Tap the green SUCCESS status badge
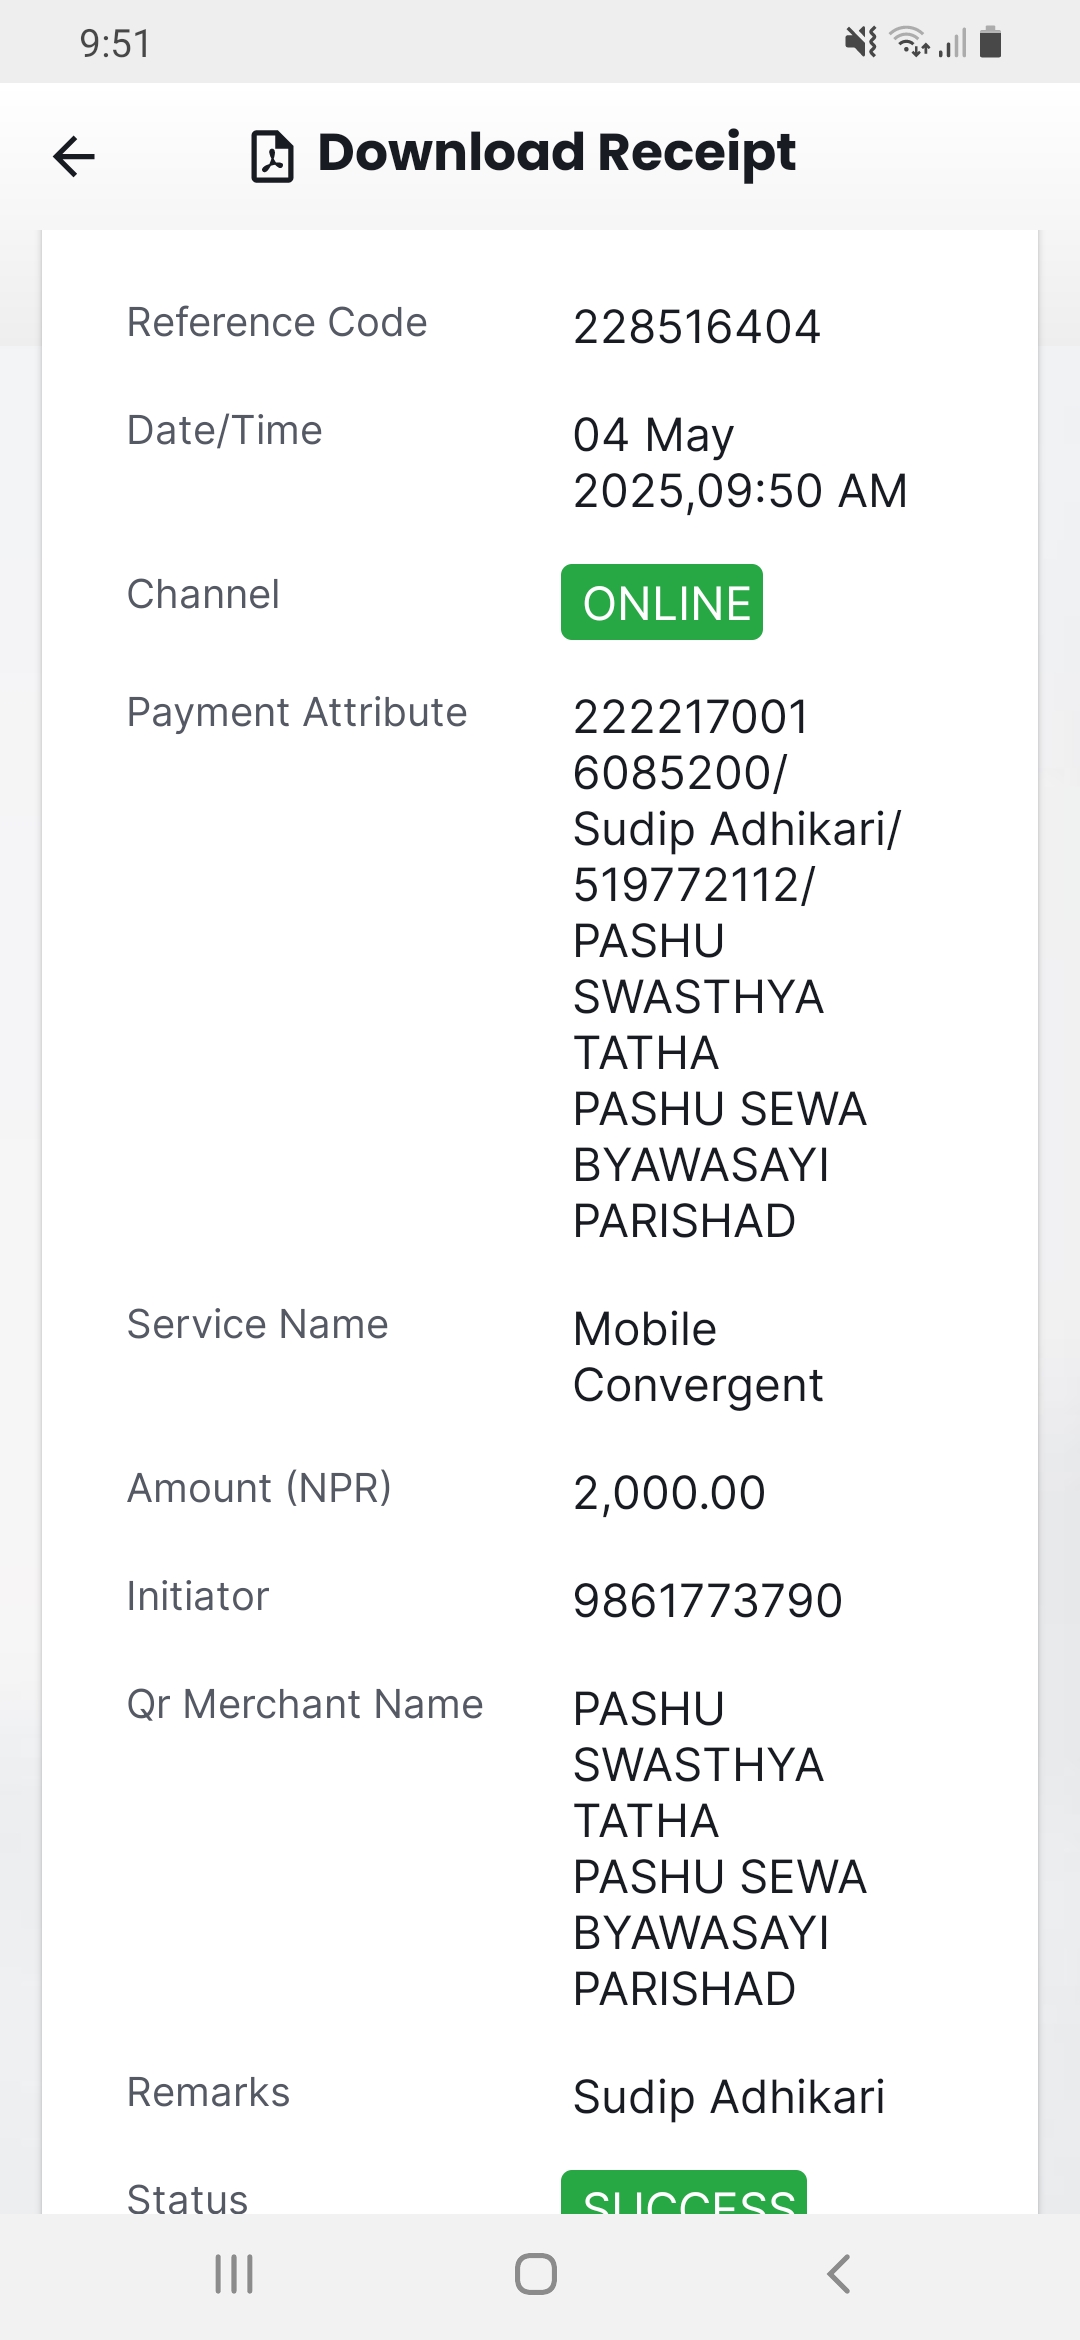The image size is (1080, 2340). coord(684,2192)
